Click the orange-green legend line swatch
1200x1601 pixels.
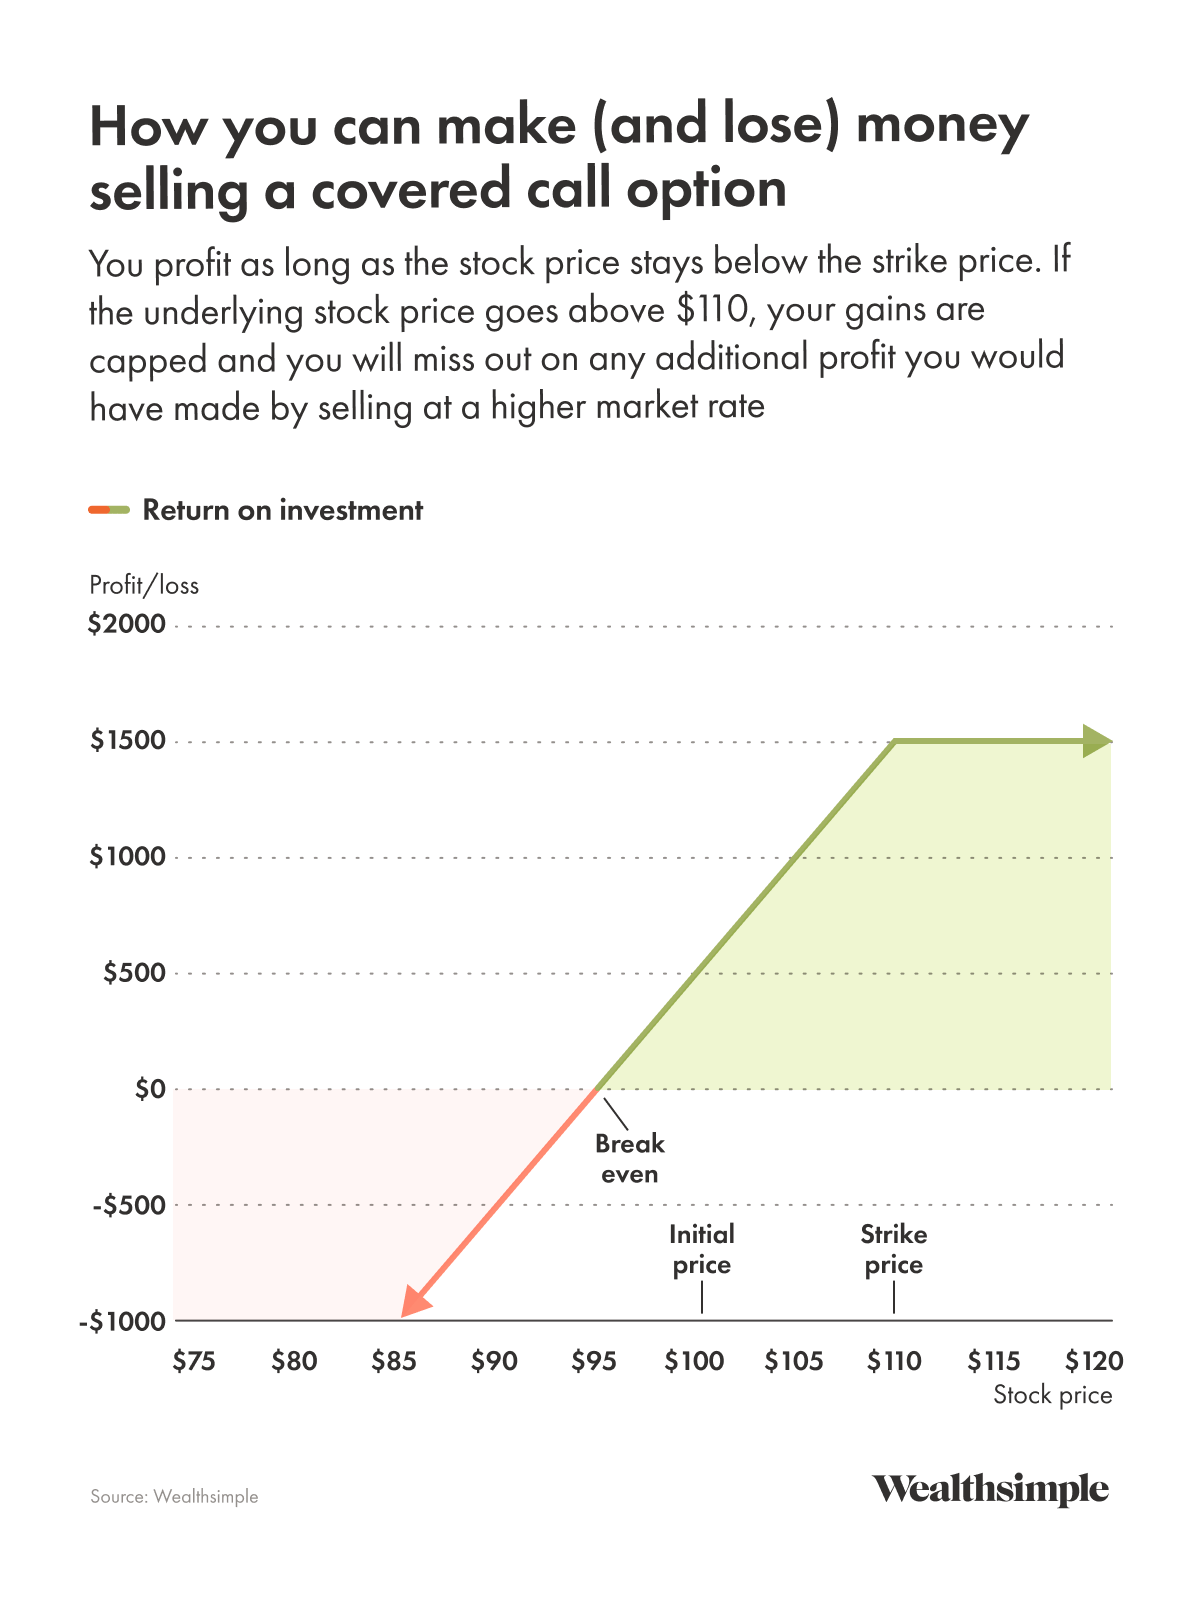(x=109, y=510)
